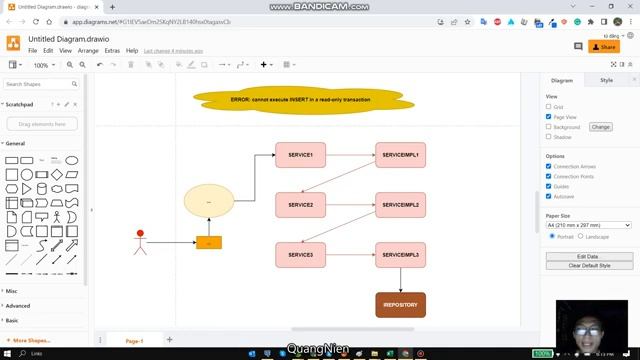The width and height of the screenshot is (640, 360).
Task: Open the table insert dropdown
Action: (289, 65)
